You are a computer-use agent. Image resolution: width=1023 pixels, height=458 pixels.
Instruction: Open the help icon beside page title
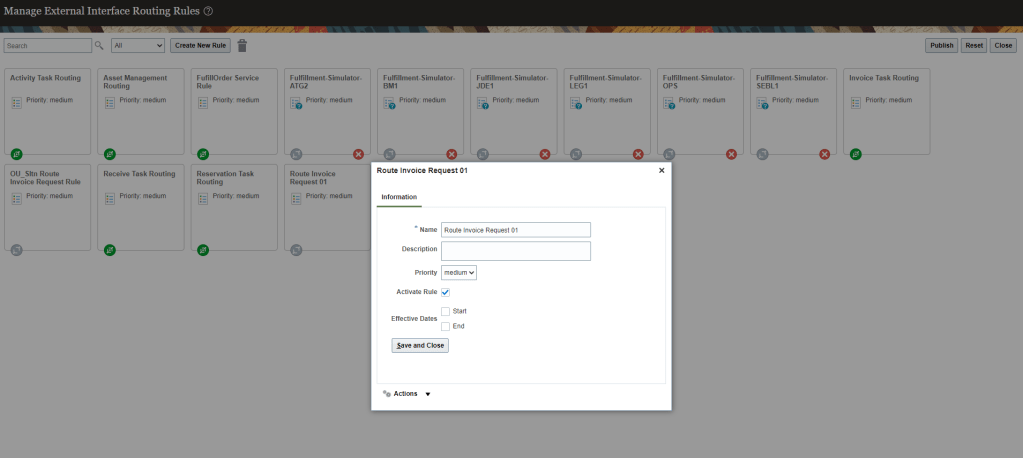208,10
